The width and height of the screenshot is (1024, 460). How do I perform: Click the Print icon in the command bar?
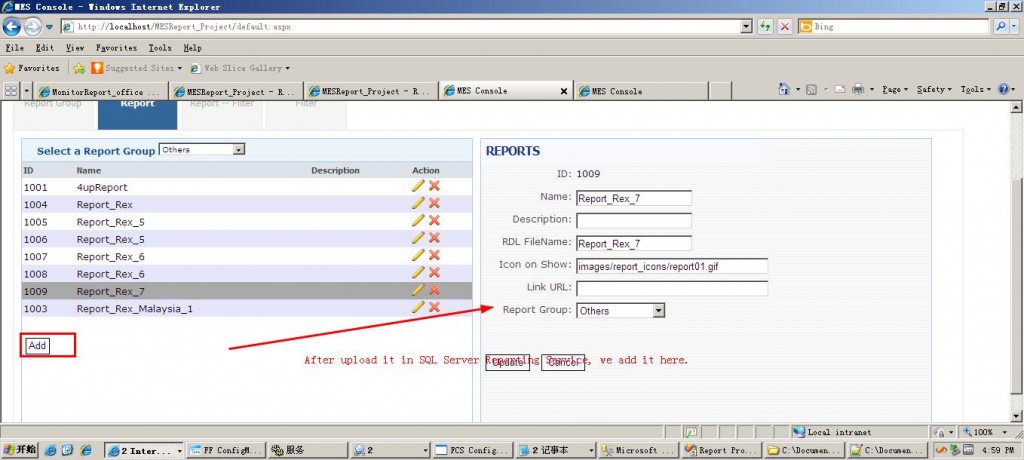click(858, 90)
